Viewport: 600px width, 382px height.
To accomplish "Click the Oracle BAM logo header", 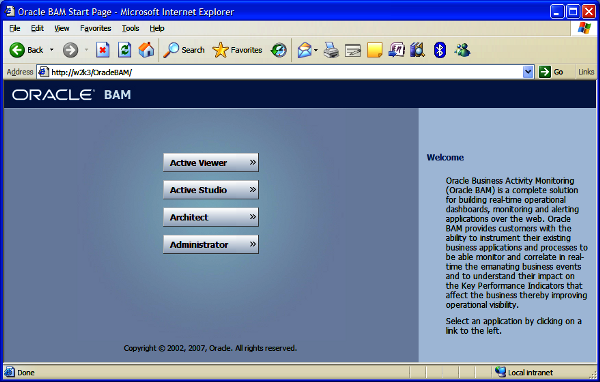I will 72,95.
